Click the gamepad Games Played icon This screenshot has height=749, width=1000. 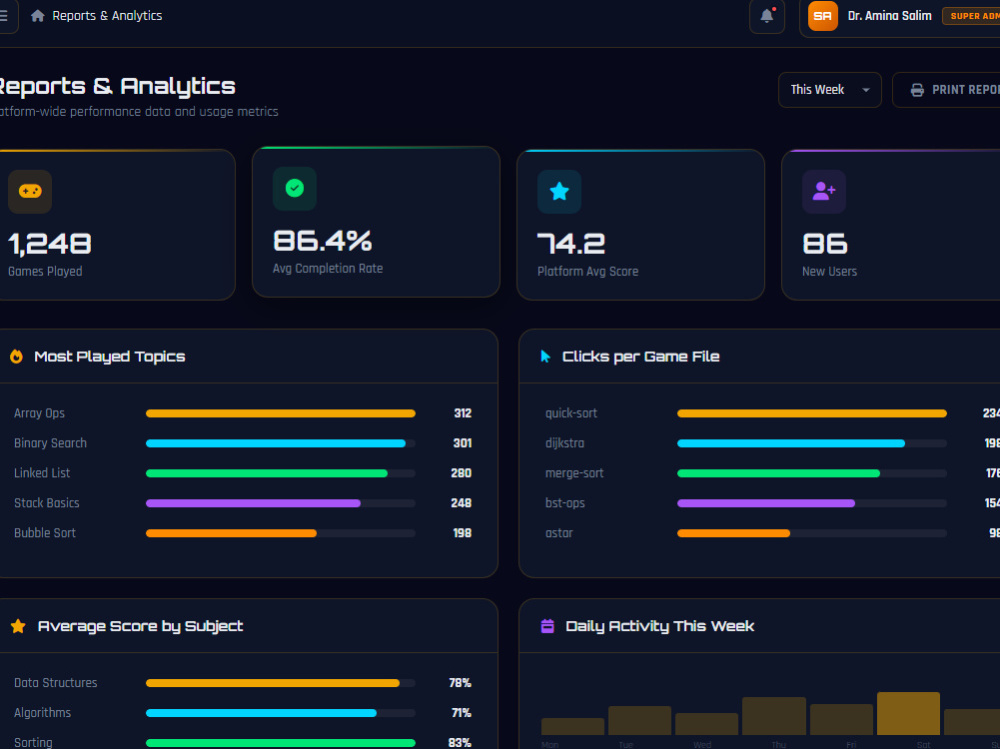(30, 191)
